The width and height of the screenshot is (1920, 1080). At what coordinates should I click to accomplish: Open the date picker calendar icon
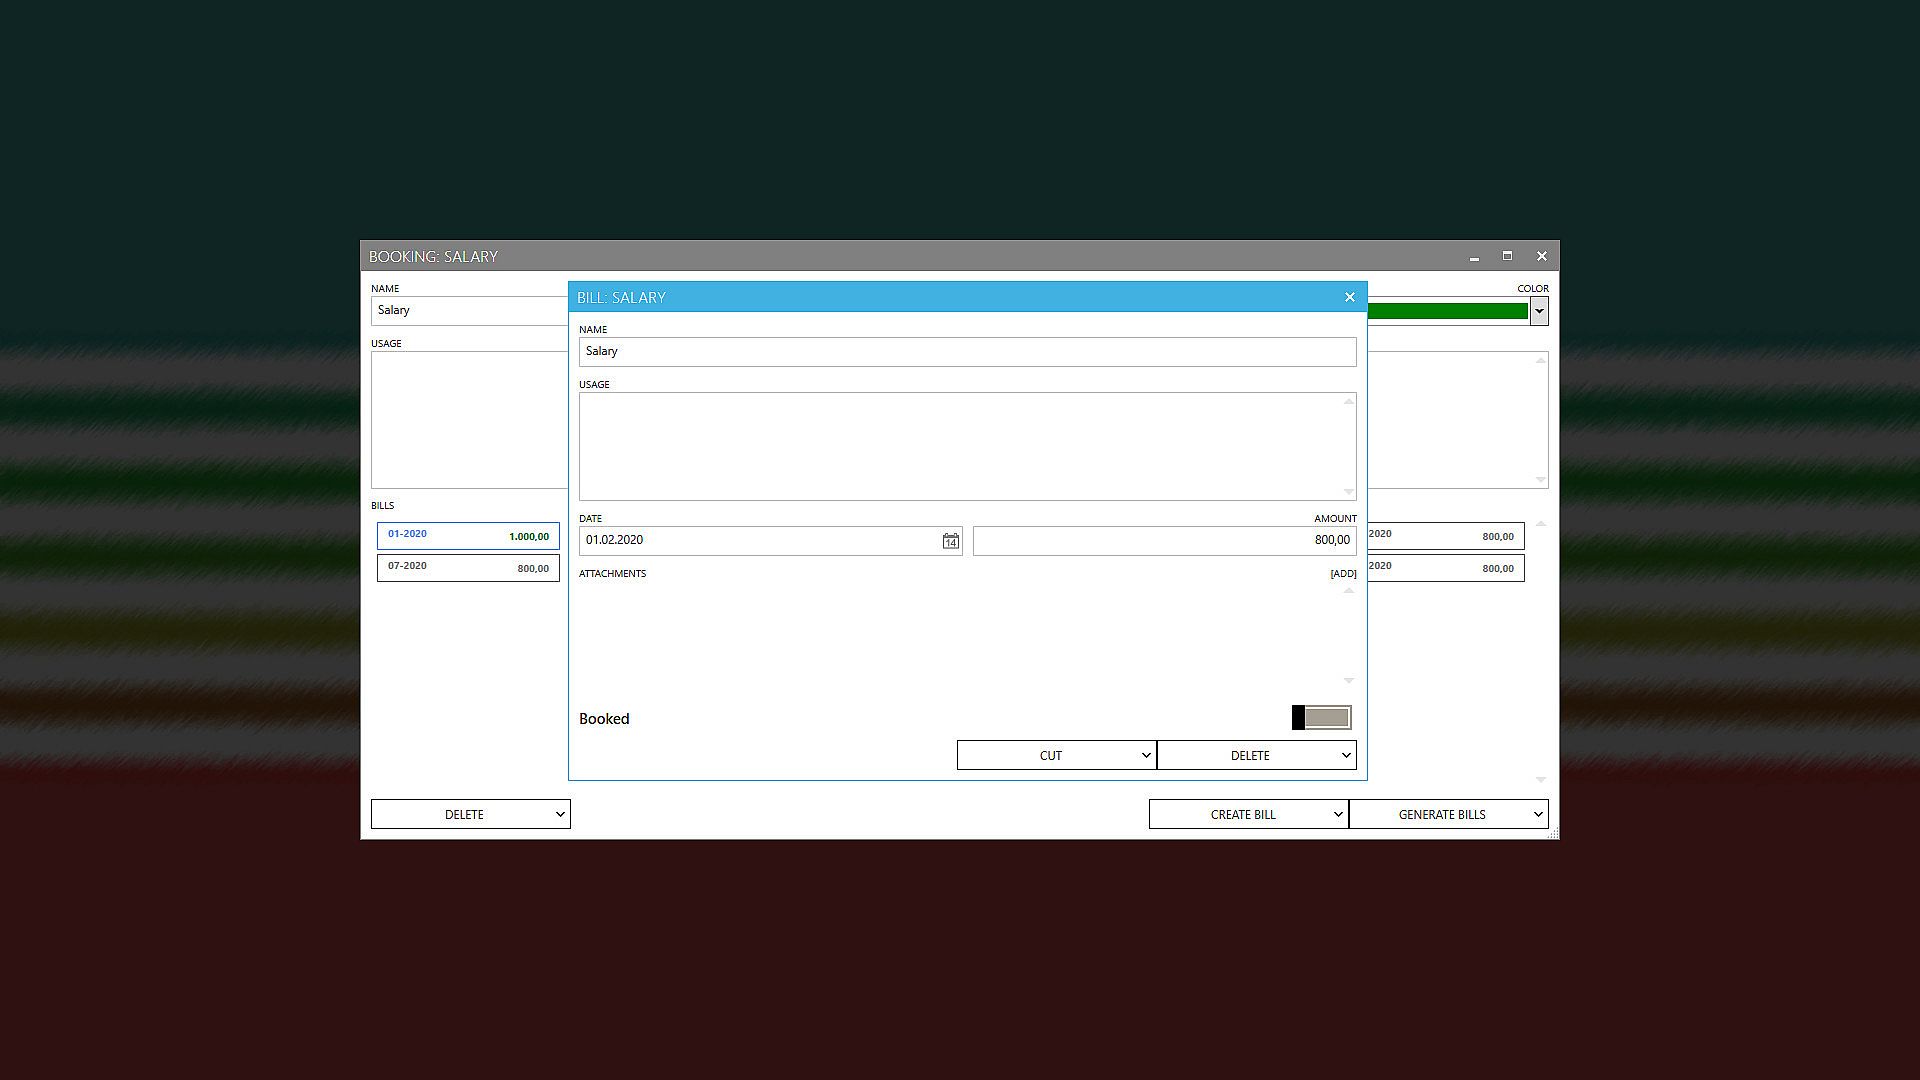pos(950,541)
